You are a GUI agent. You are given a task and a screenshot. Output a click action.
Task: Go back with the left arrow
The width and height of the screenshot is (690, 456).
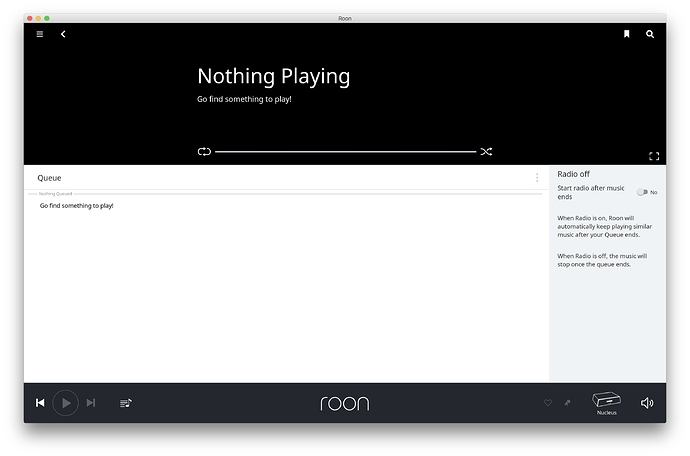[x=63, y=34]
